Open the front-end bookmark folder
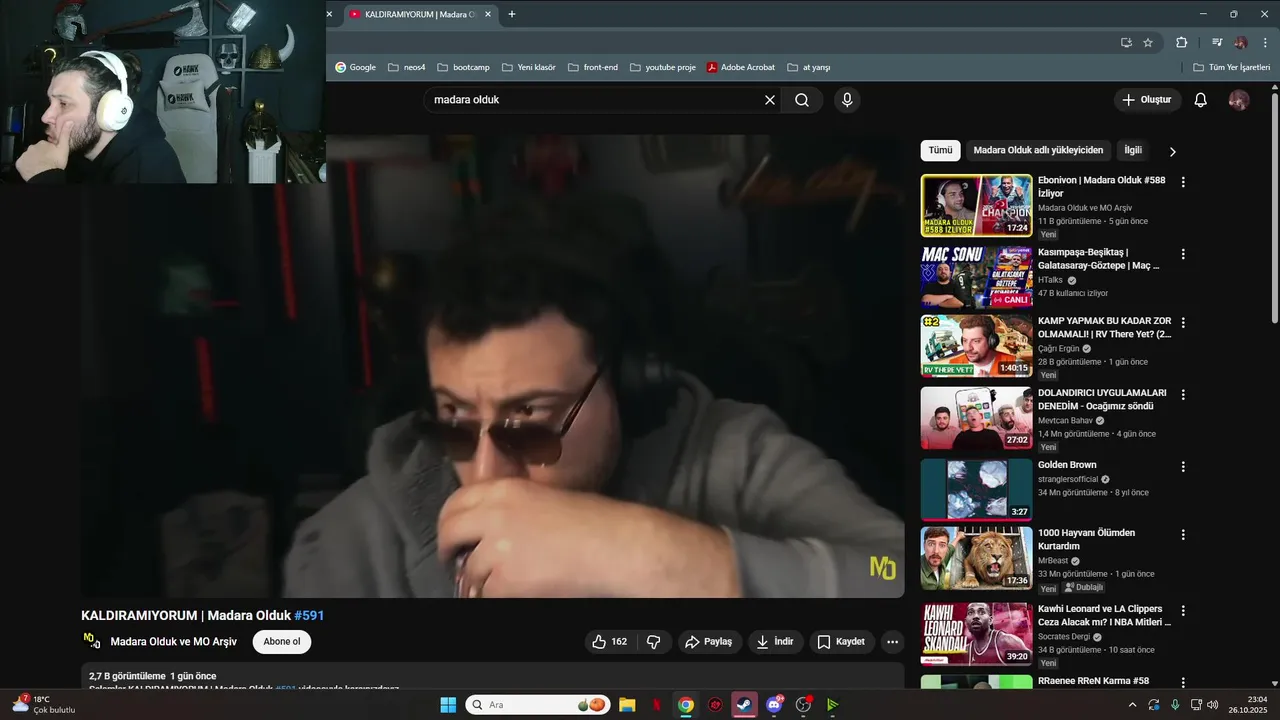This screenshot has width=1280, height=720. pos(593,67)
